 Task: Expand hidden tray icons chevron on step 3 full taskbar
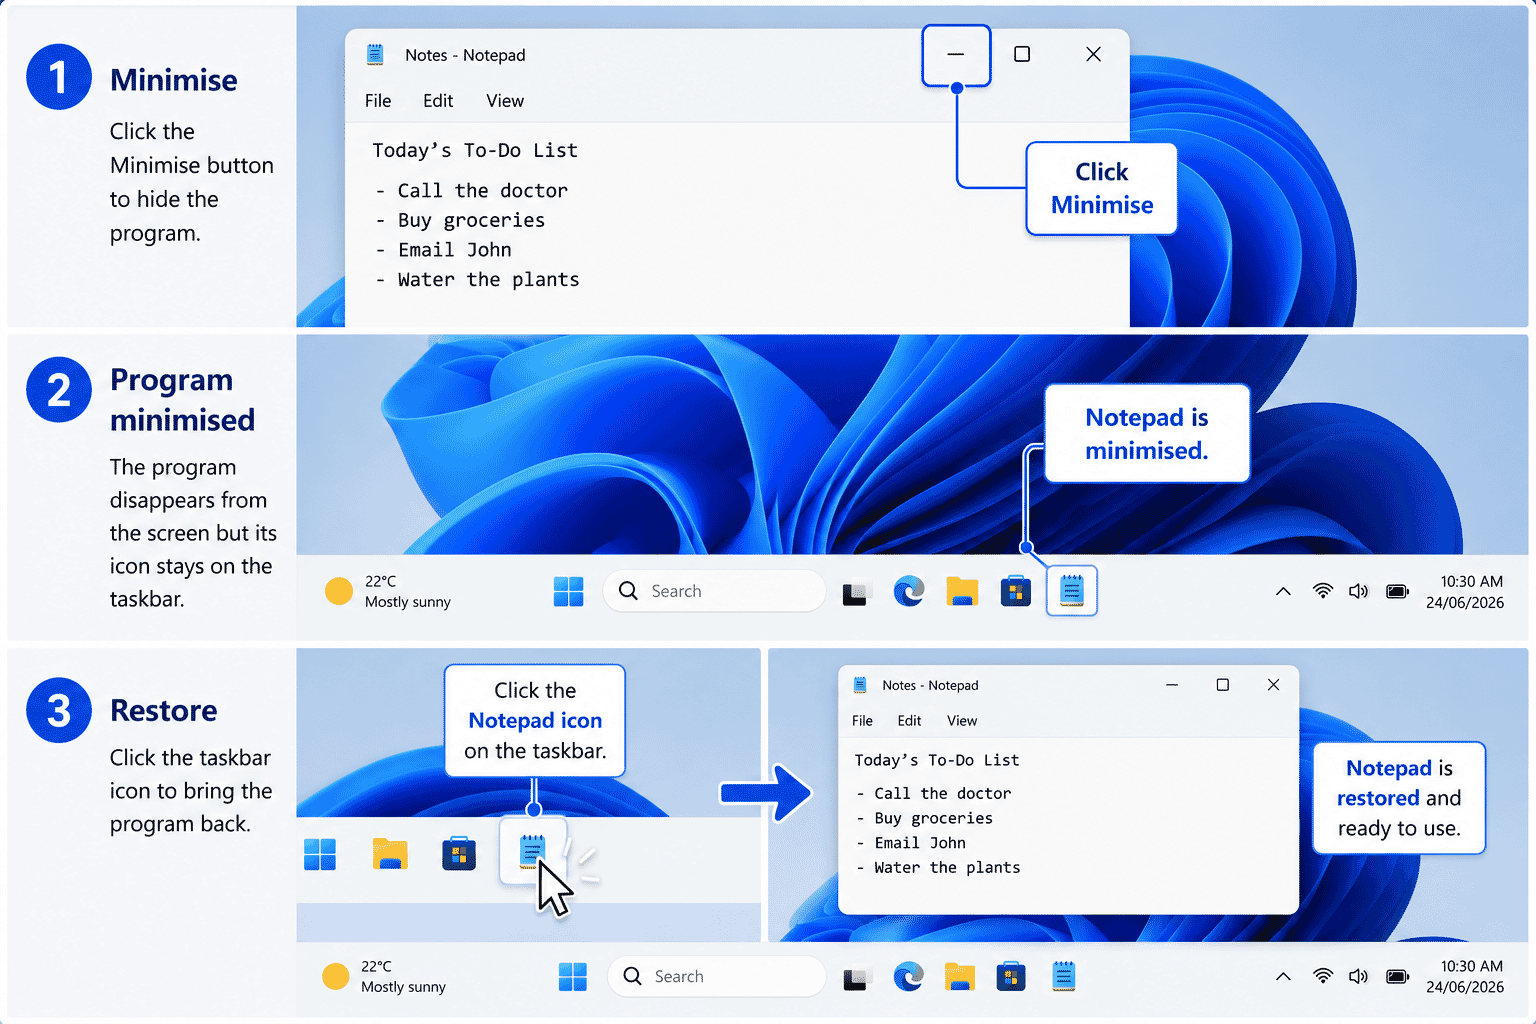(1283, 976)
